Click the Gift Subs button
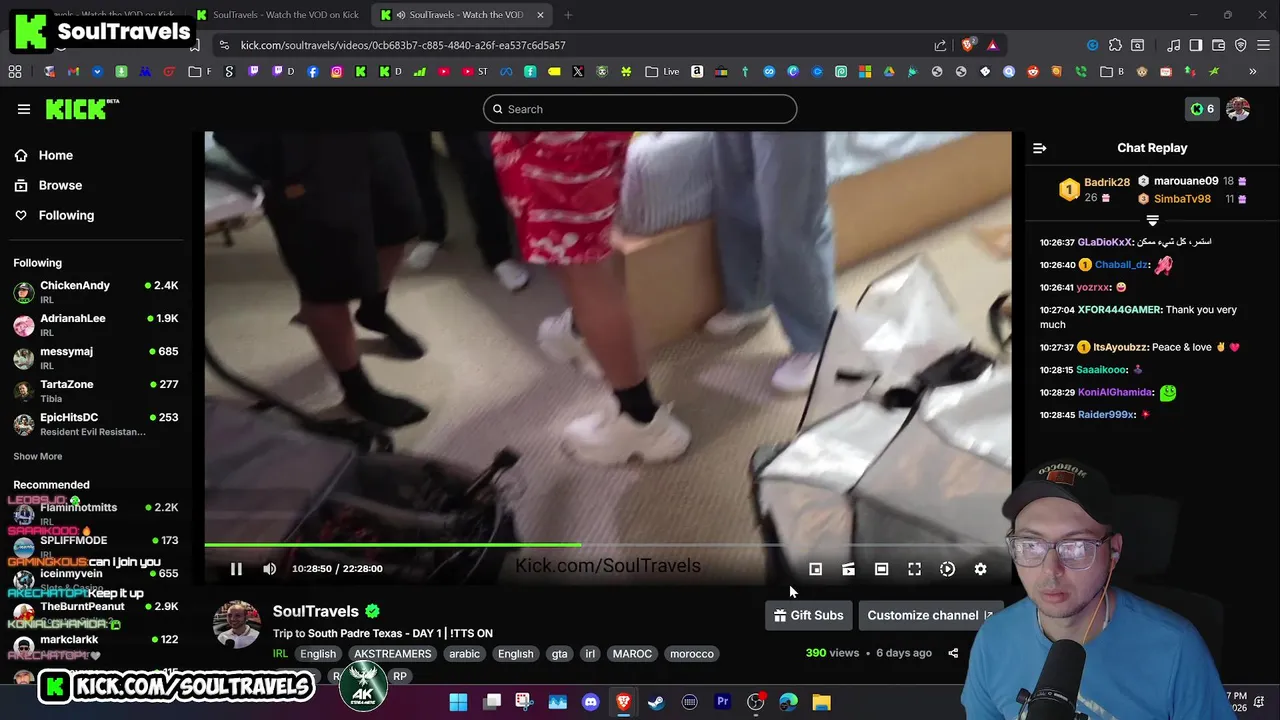1280x720 pixels. coord(808,615)
